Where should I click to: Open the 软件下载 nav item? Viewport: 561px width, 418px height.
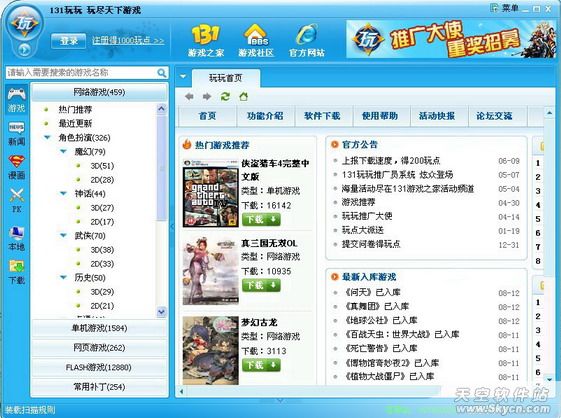[322, 116]
